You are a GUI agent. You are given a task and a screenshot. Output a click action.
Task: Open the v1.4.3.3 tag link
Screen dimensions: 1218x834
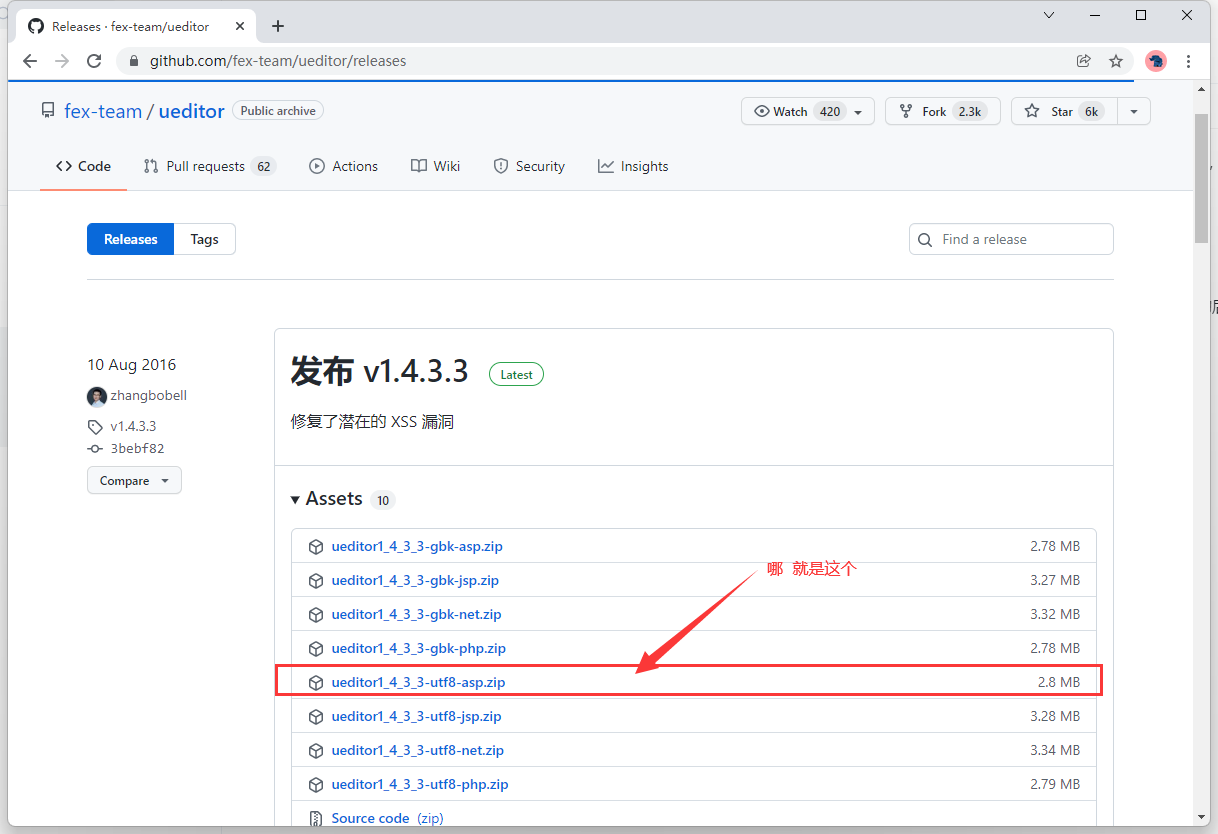133,426
